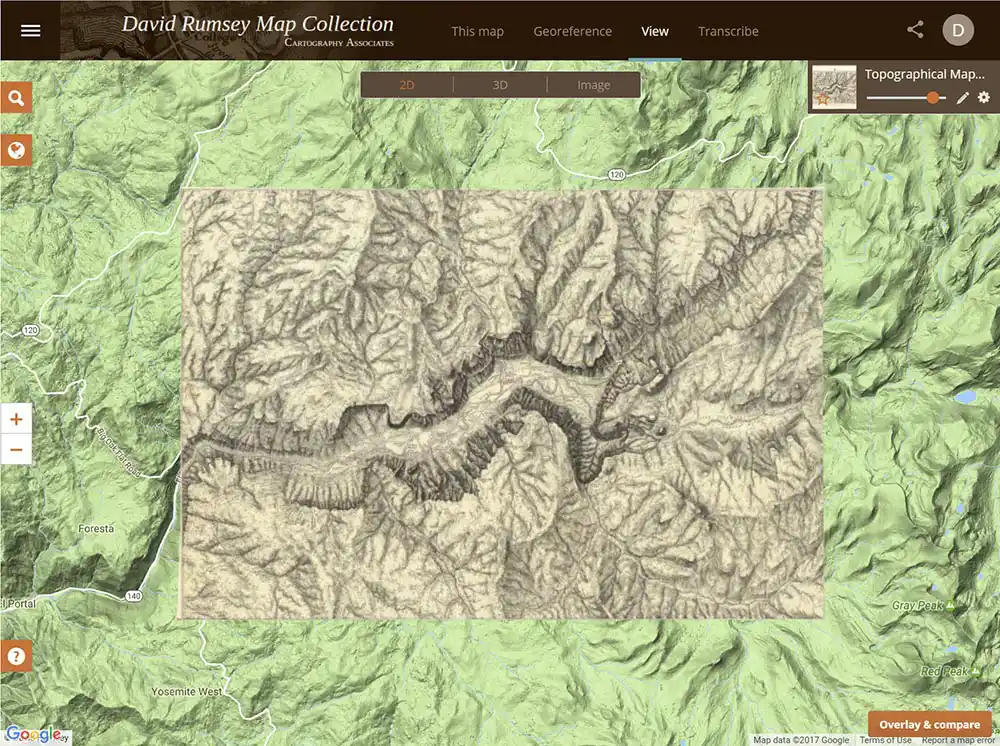1000x746 pixels.
Task: Click the Overlay & compare button
Action: (x=929, y=724)
